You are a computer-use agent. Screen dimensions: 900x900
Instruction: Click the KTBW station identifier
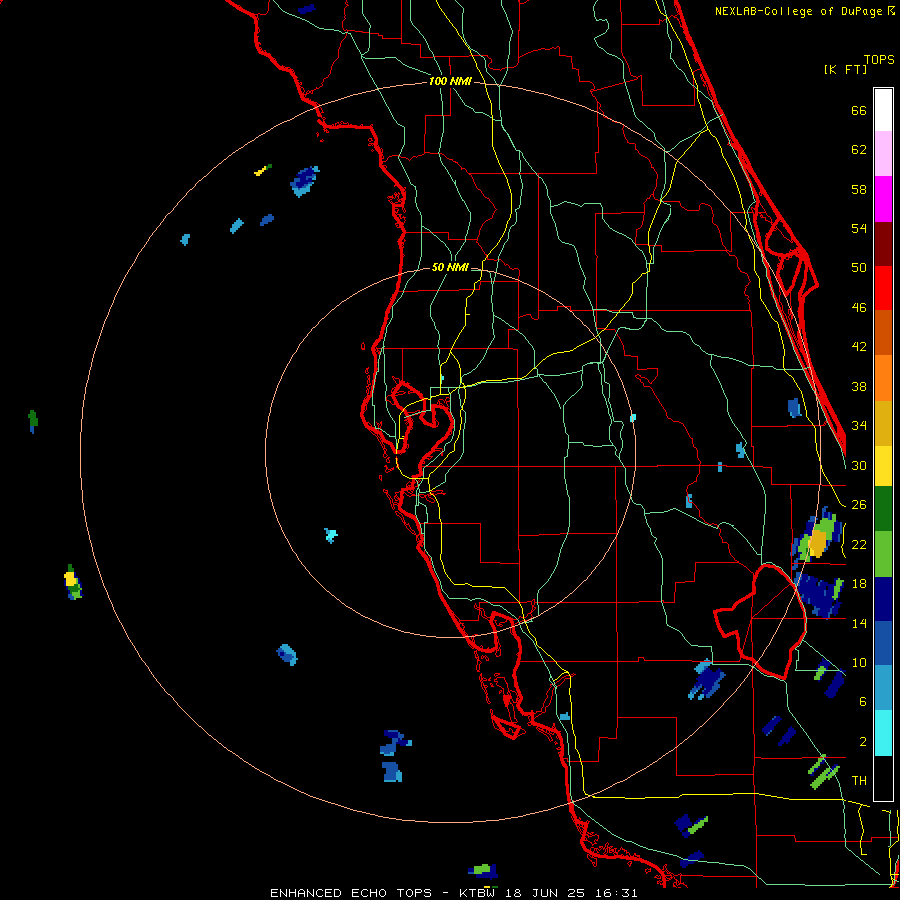pyautogui.click(x=478, y=893)
